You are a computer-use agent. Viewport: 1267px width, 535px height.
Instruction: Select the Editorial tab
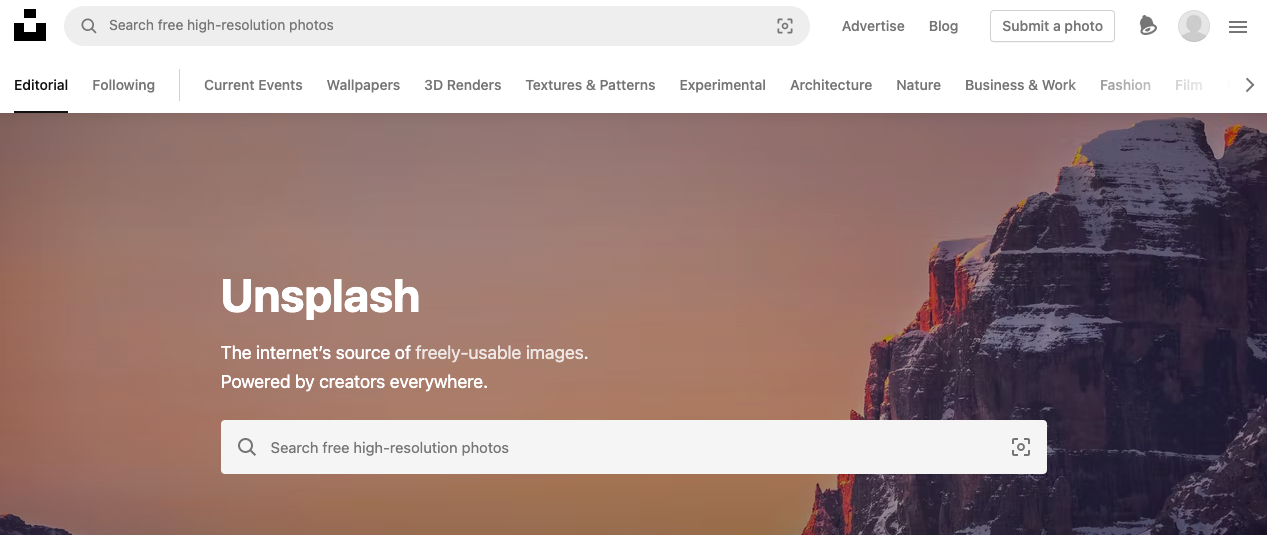(41, 85)
